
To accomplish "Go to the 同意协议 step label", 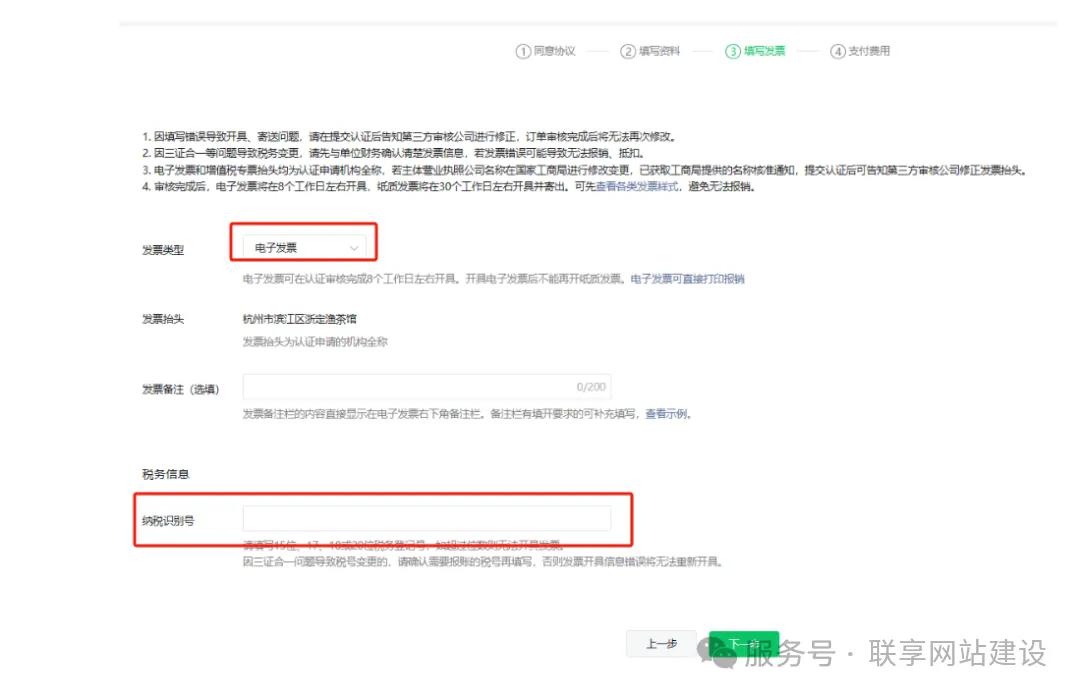I will coord(555,51).
